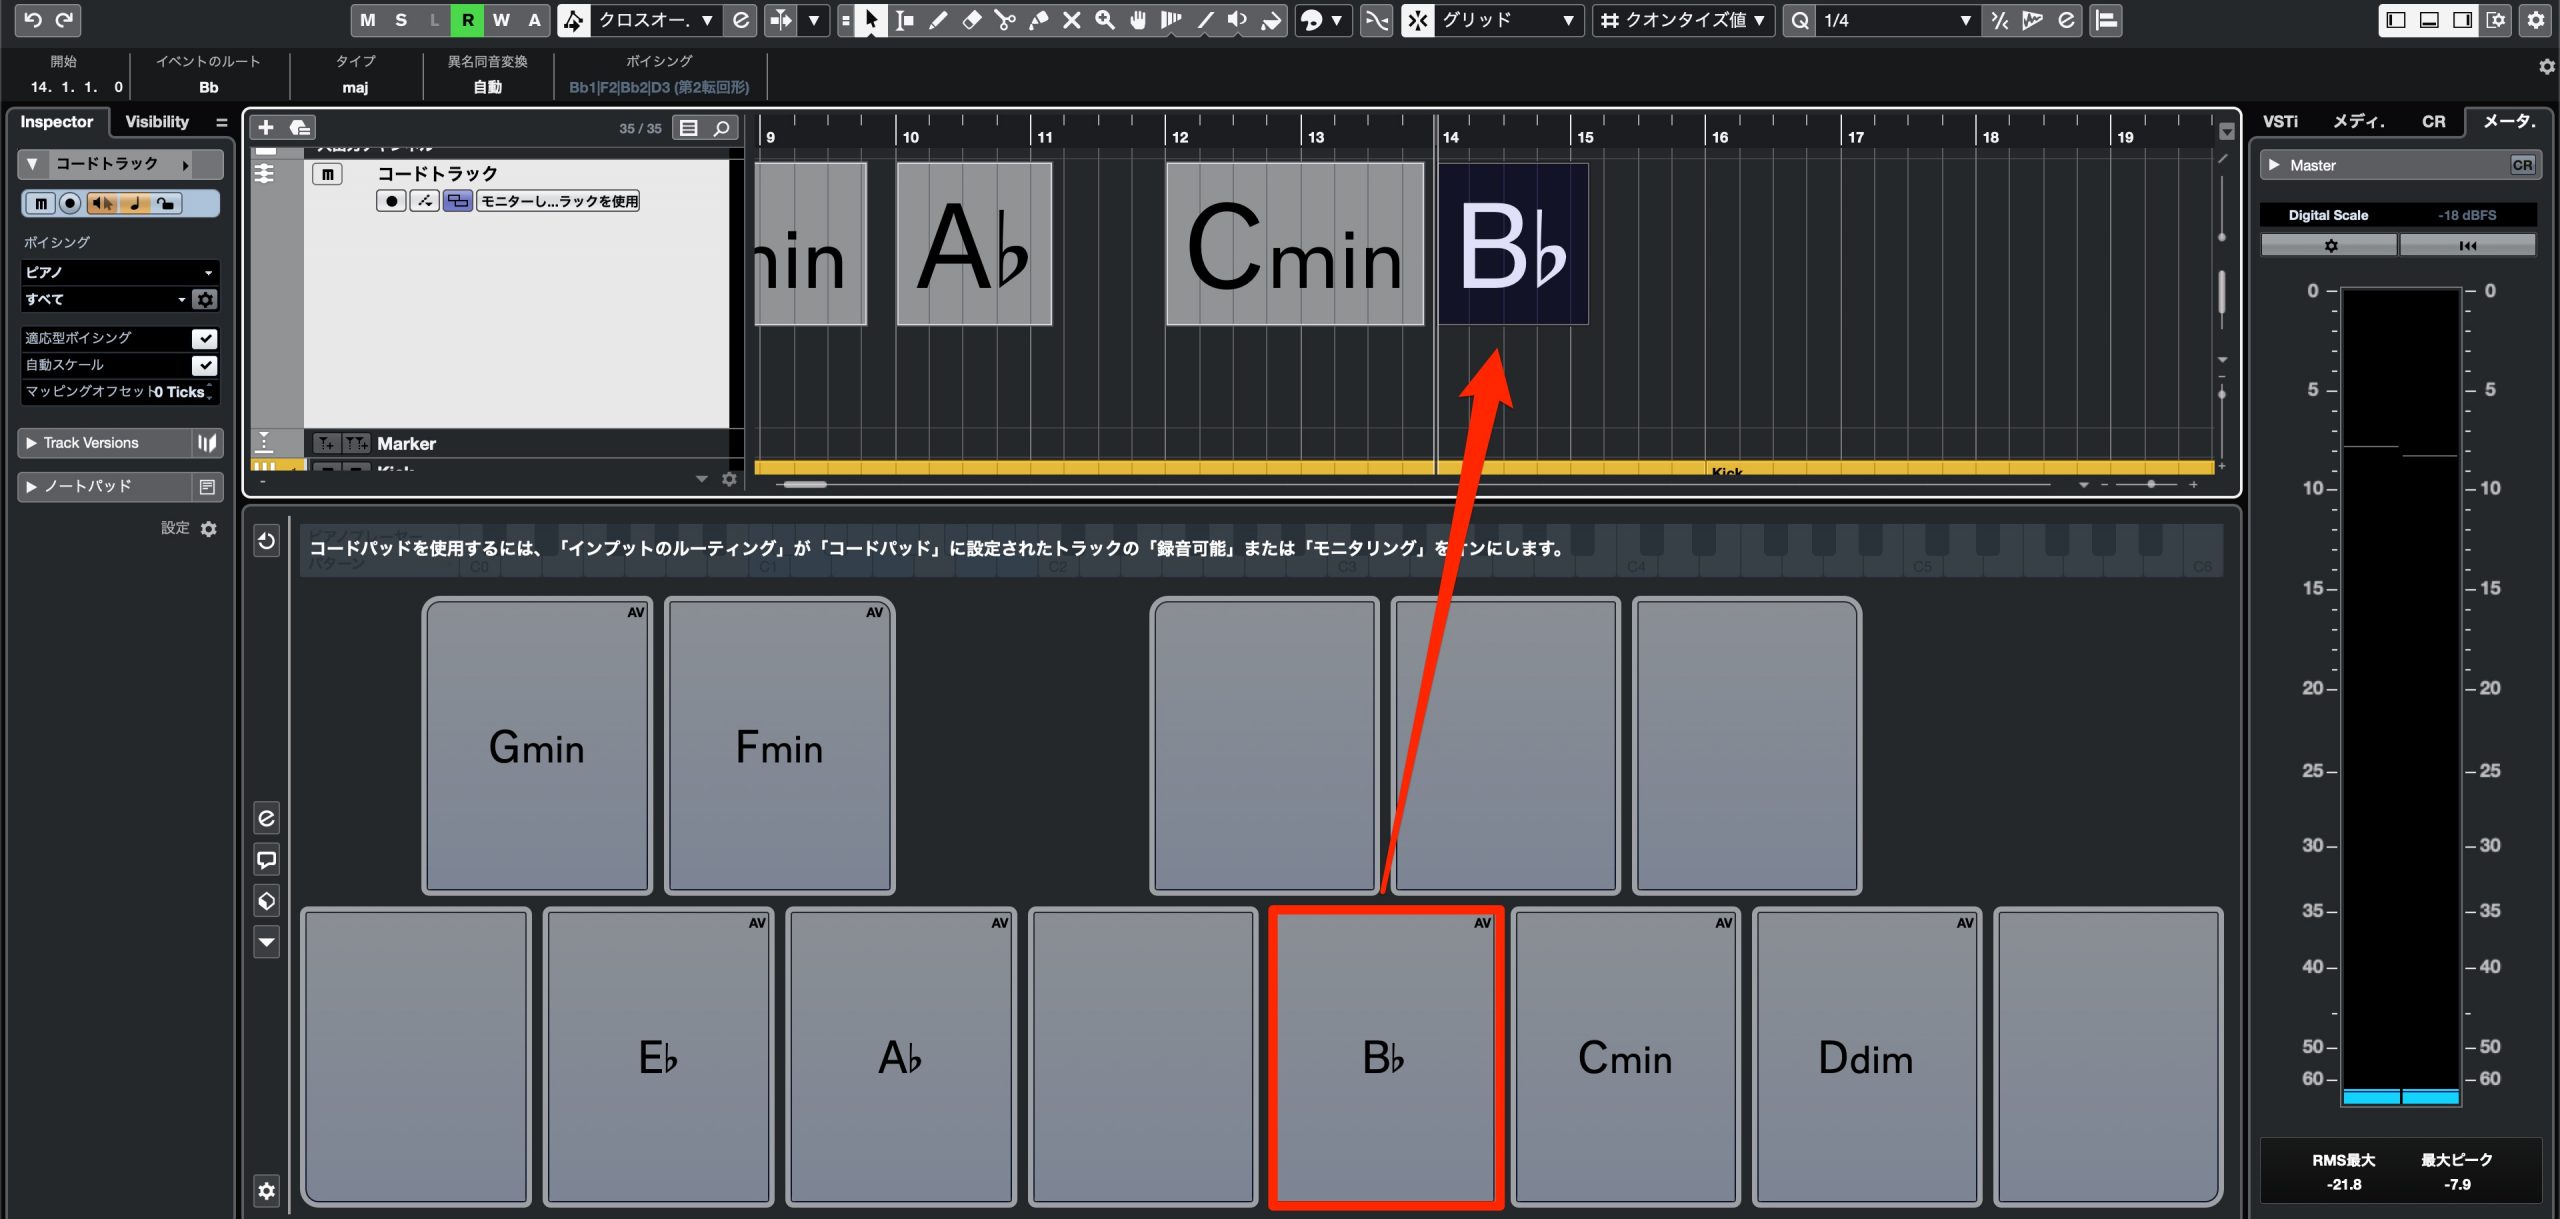Toggle the green Read (R) automation button
The width and height of the screenshot is (2560, 1219).
click(467, 20)
